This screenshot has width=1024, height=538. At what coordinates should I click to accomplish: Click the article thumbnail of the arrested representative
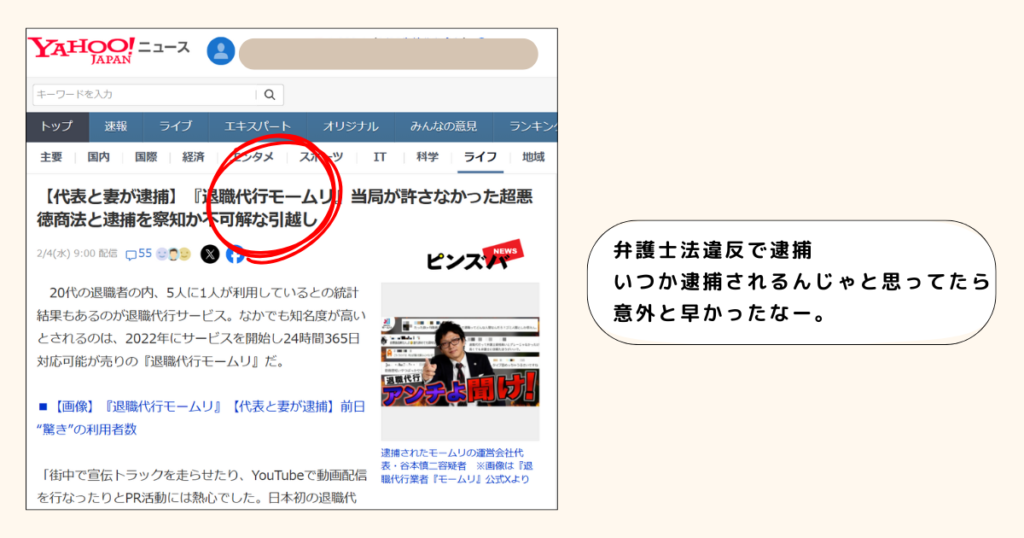(460, 361)
